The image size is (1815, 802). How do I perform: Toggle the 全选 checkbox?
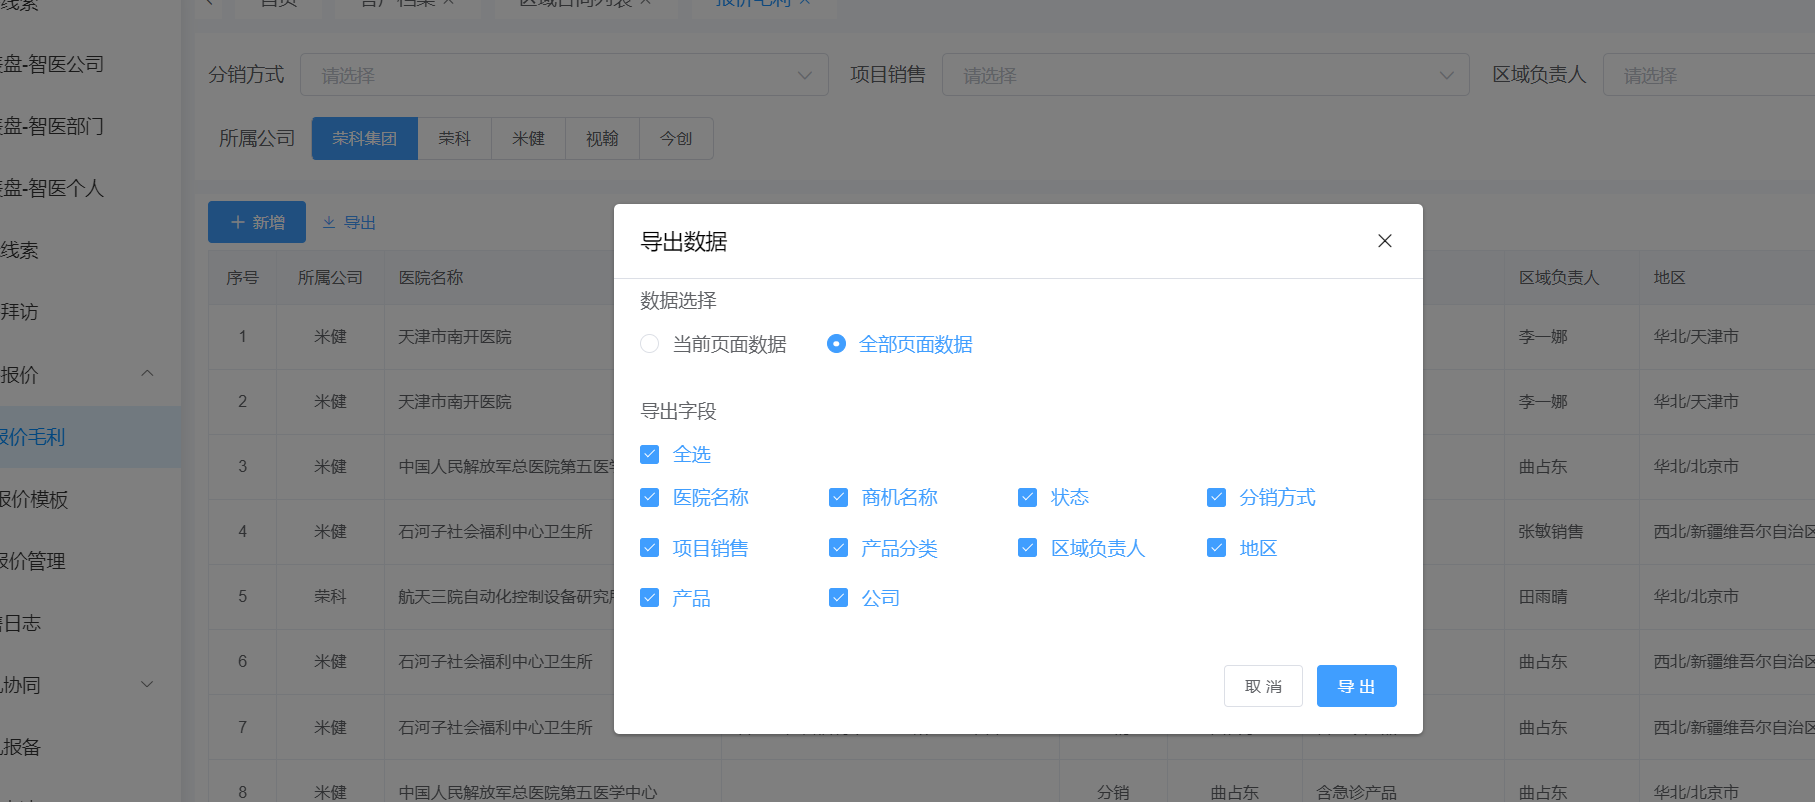(650, 454)
